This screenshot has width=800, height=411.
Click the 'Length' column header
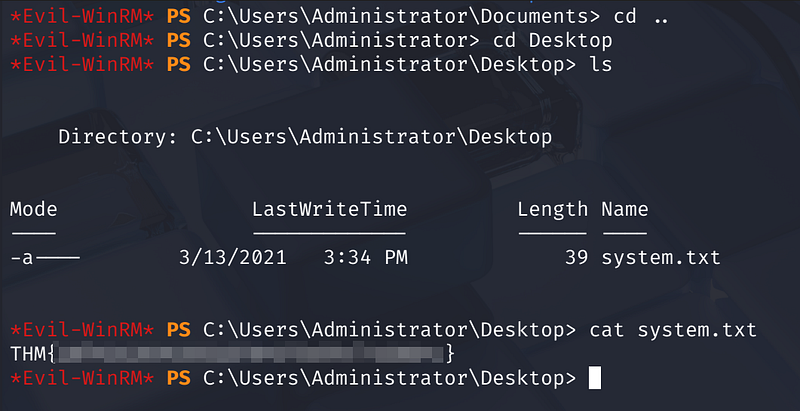coord(552,209)
